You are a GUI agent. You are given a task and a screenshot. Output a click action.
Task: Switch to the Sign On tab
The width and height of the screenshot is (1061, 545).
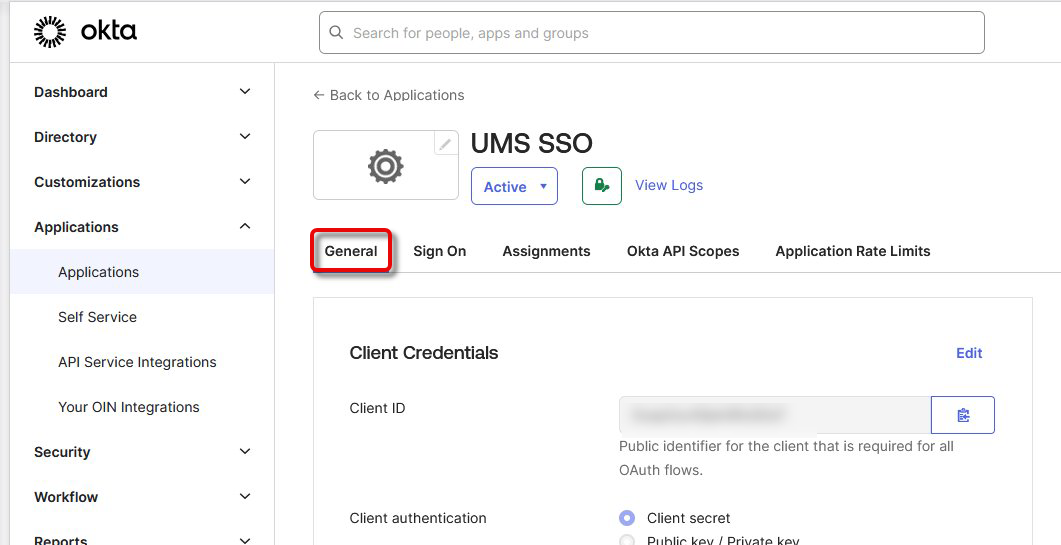click(439, 251)
